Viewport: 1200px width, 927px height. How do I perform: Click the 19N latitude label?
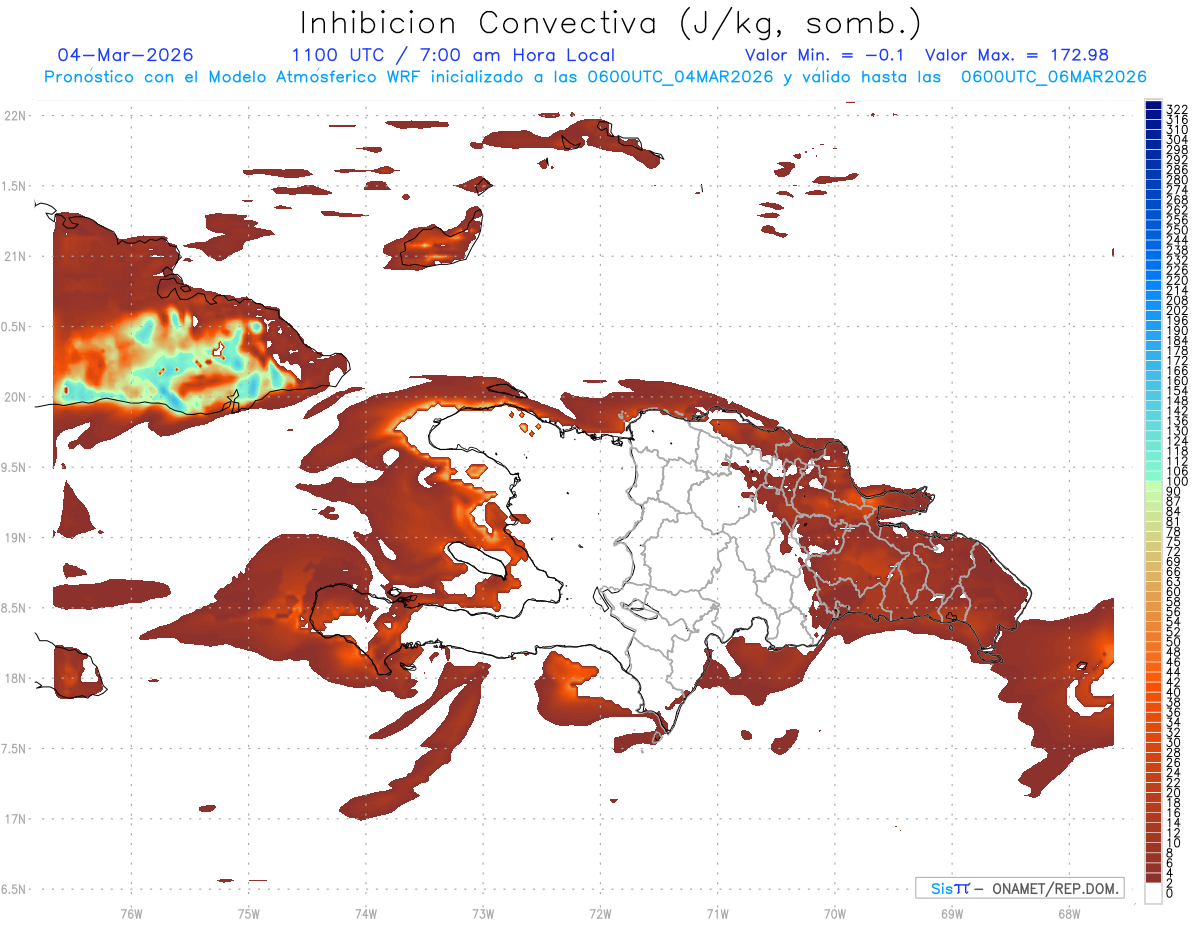(x=16, y=538)
